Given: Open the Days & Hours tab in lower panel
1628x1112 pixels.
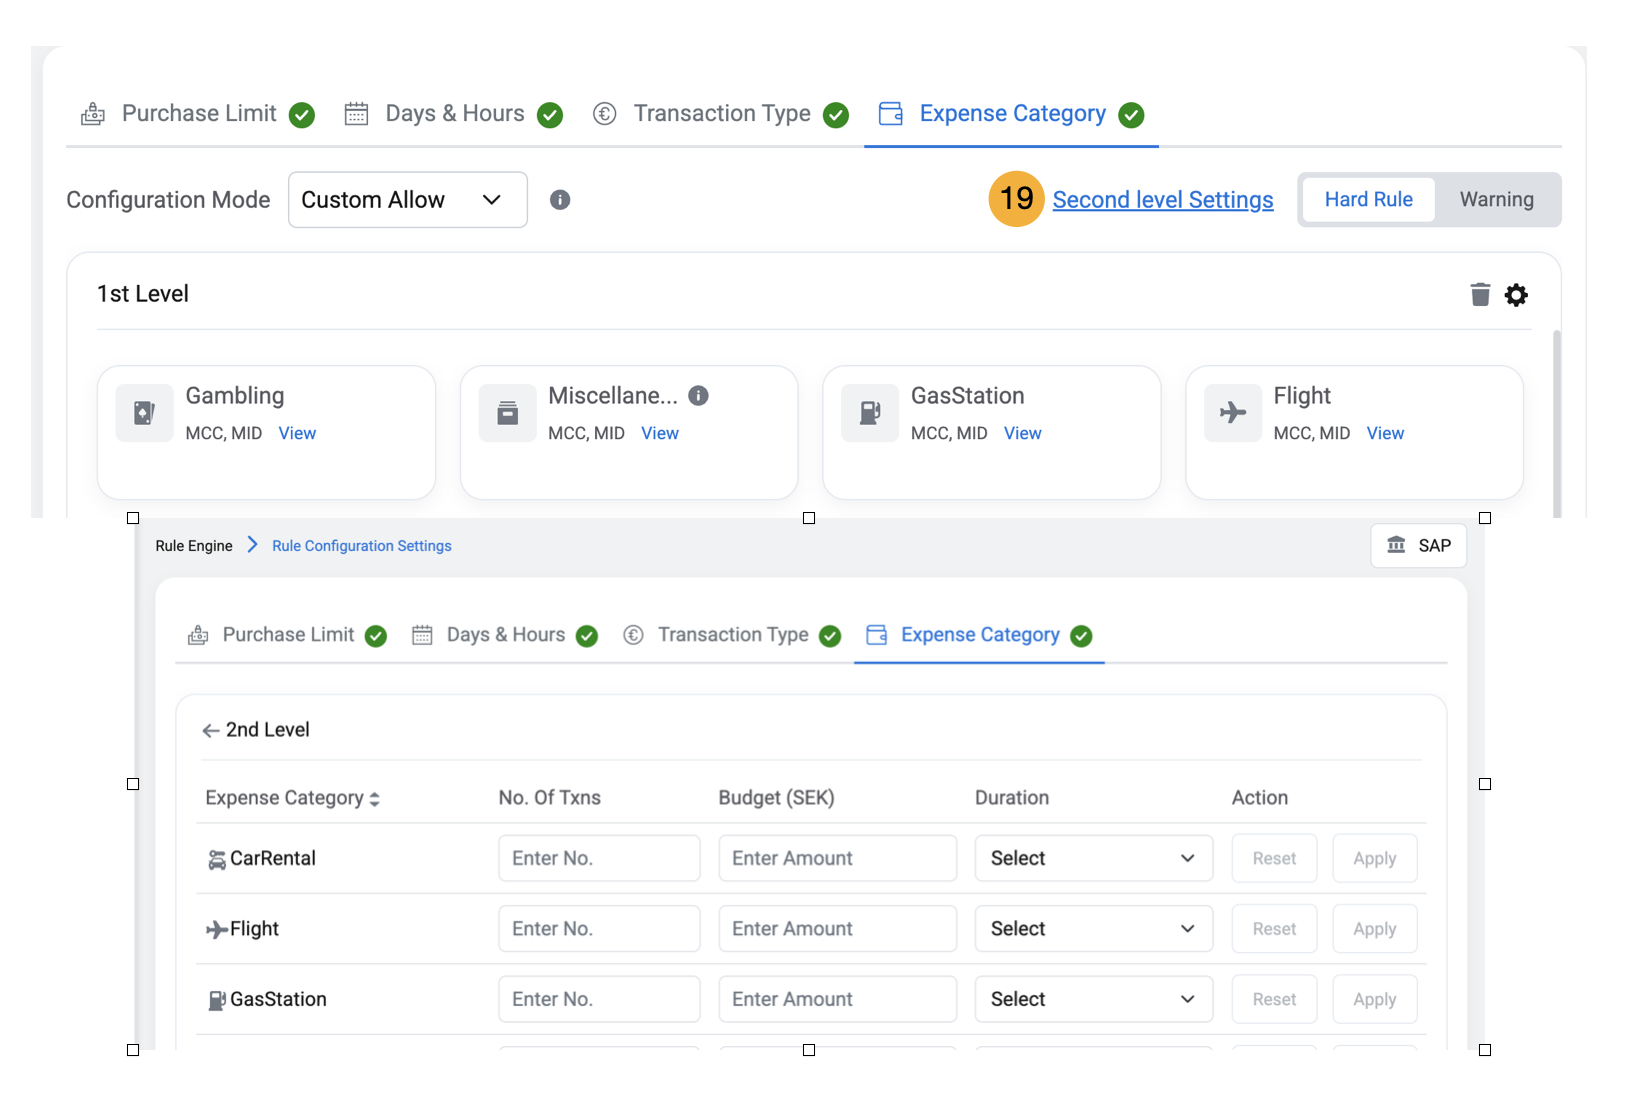Looking at the screenshot, I should point(505,635).
